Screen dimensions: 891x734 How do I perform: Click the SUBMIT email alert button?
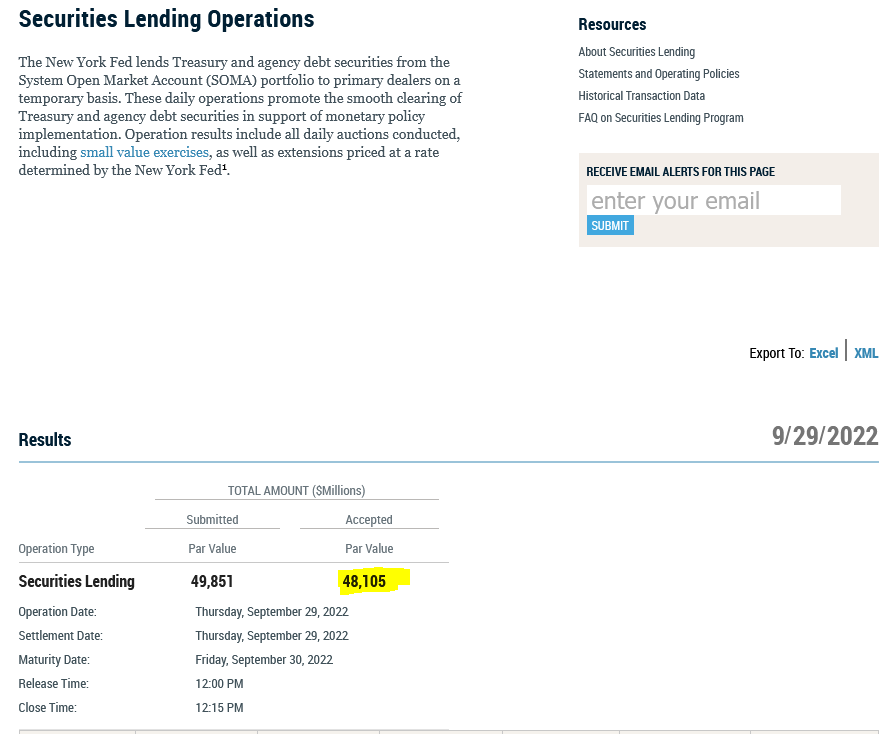click(610, 226)
